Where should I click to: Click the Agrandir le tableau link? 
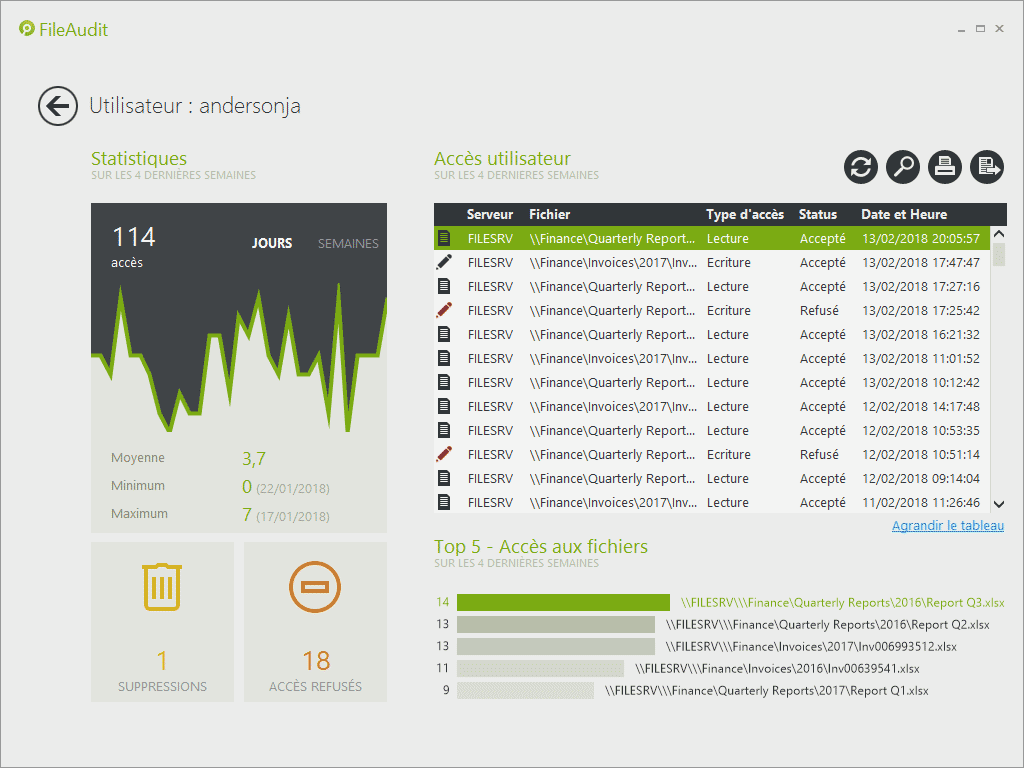(x=948, y=526)
